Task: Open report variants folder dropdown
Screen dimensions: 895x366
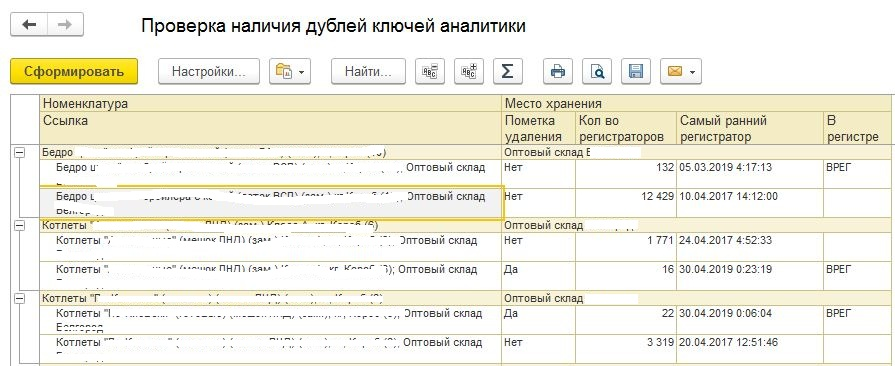Action: [x=290, y=71]
